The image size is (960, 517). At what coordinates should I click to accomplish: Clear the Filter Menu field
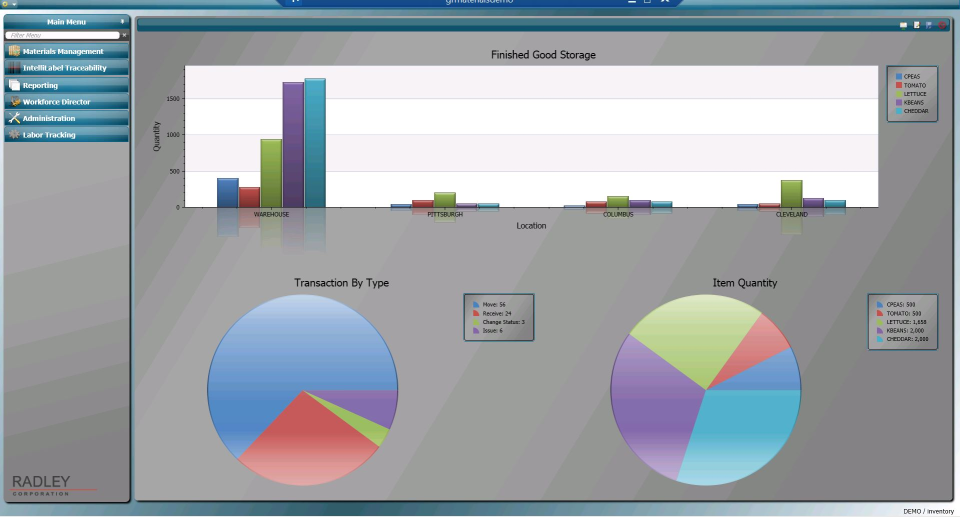point(124,36)
